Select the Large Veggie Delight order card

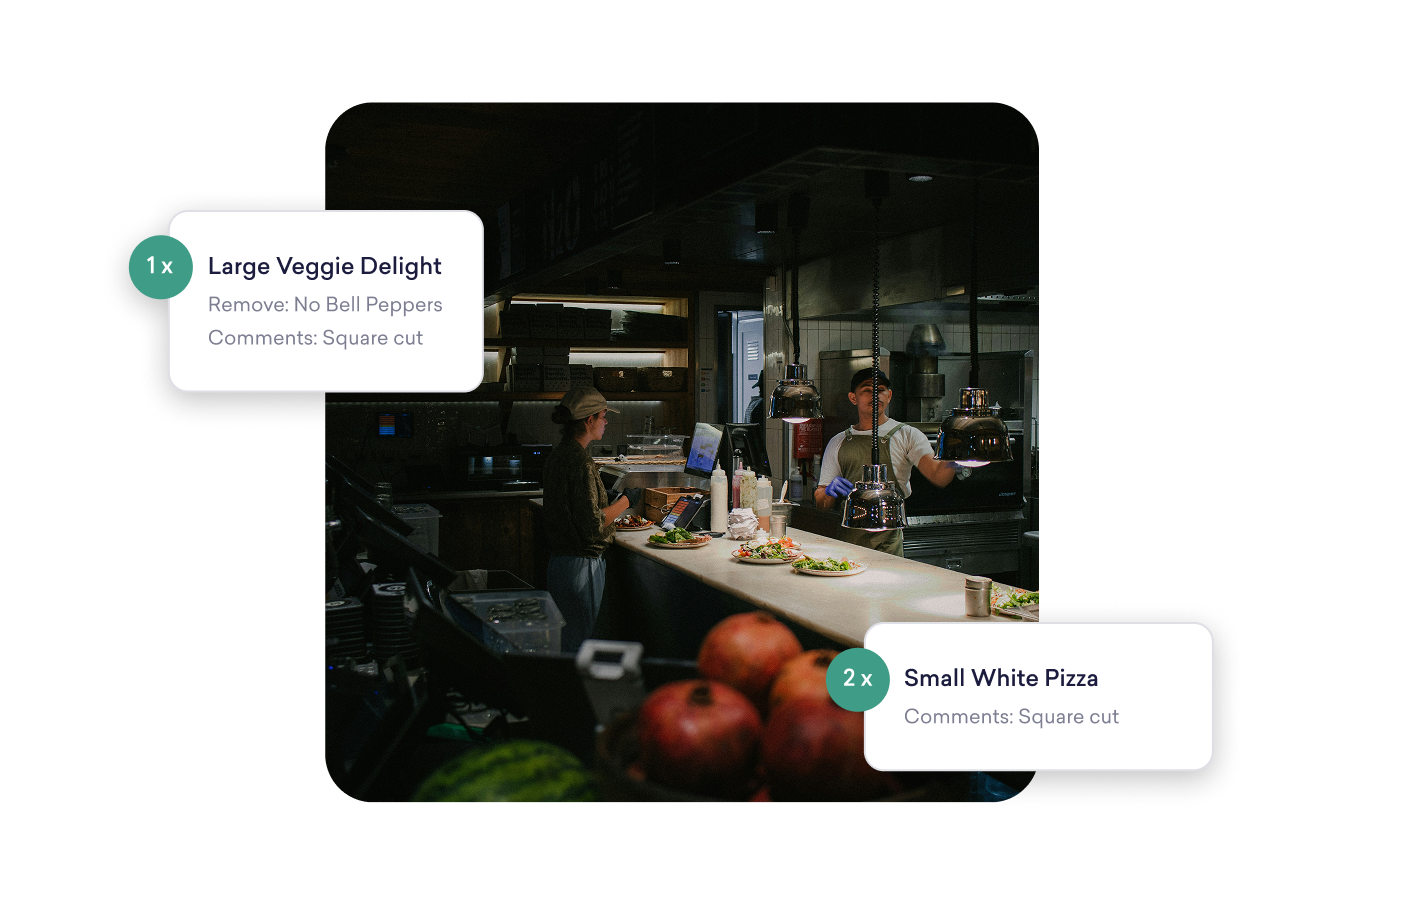[x=326, y=300]
